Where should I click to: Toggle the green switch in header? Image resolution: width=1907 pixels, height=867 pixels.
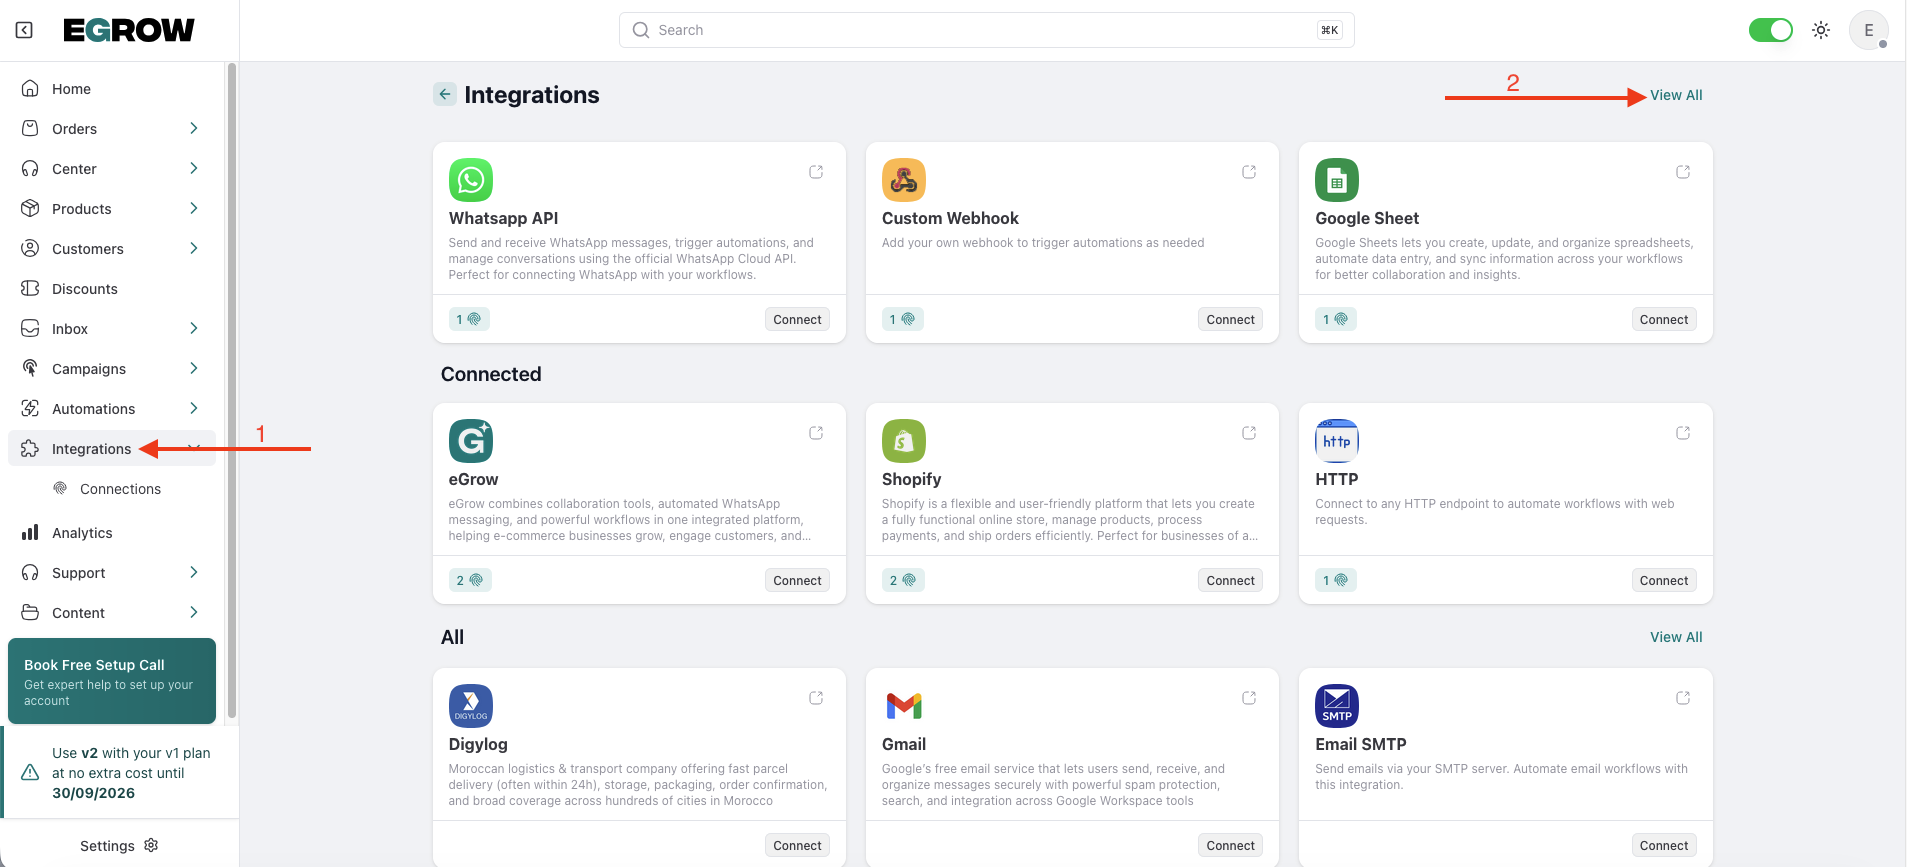point(1770,30)
